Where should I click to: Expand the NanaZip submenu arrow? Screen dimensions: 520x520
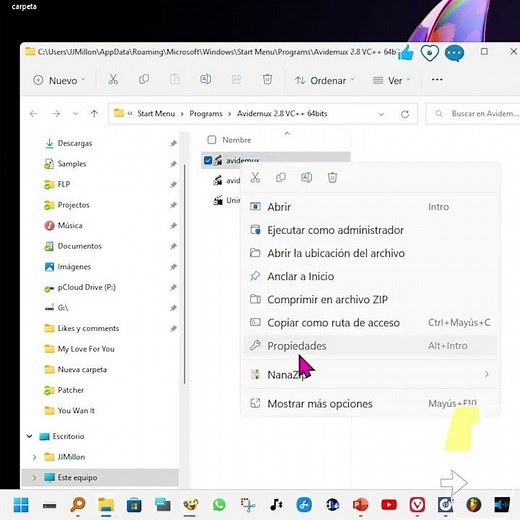[x=487, y=374]
